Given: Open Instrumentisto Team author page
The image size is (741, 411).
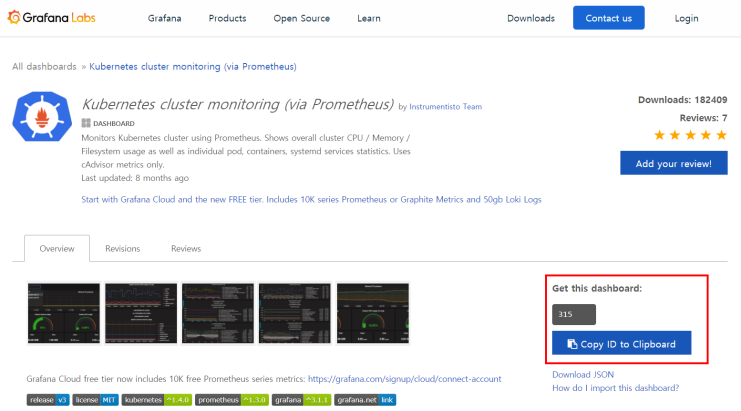Looking at the screenshot, I should coord(446,107).
